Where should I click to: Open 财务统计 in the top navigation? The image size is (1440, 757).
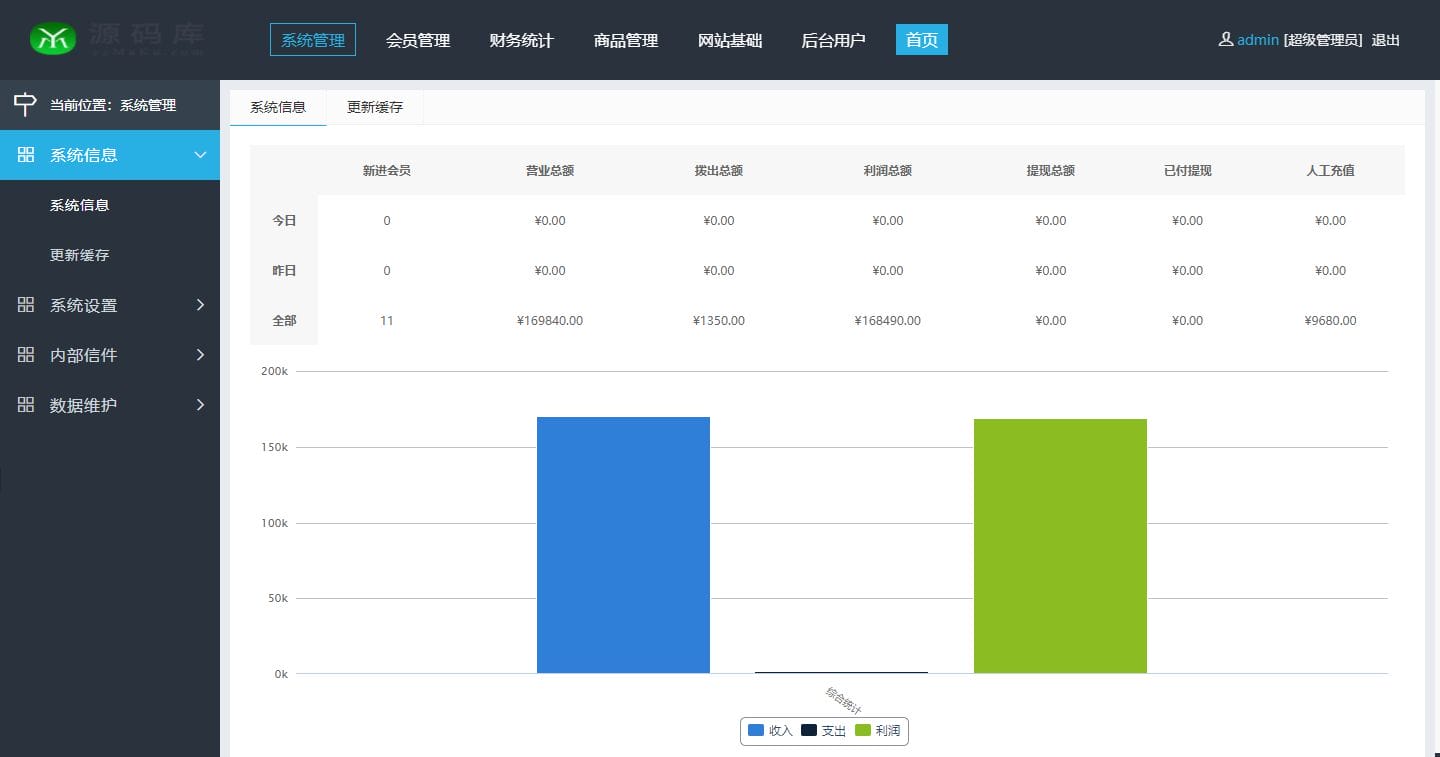[521, 40]
